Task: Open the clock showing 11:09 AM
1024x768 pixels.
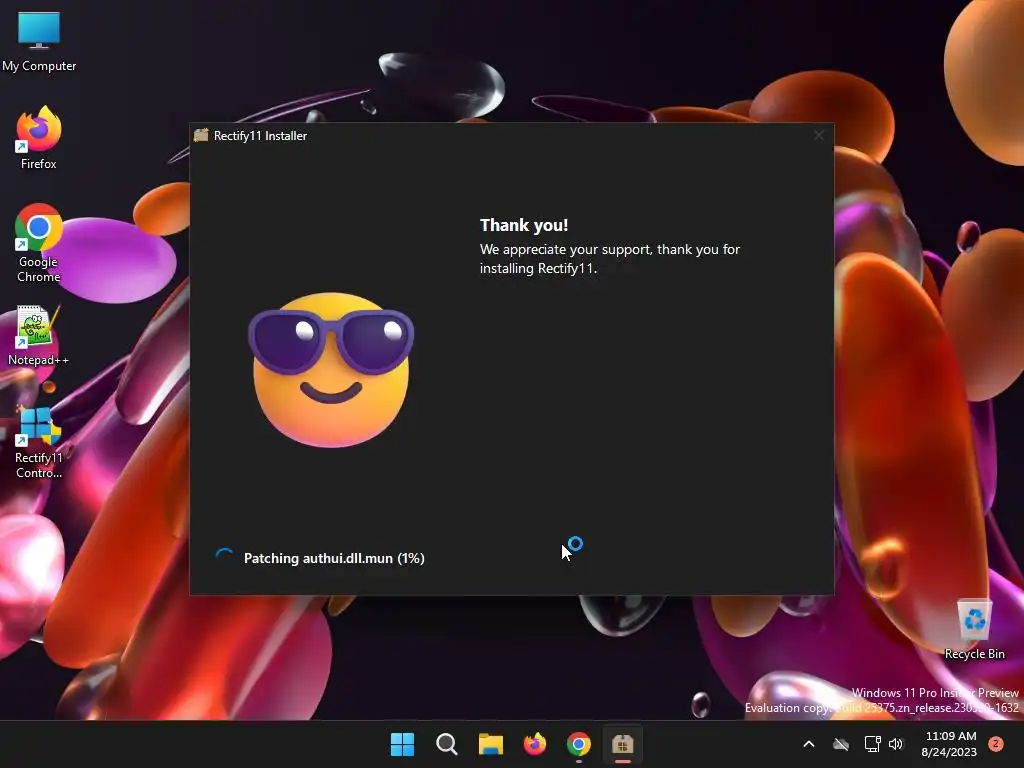Action: point(950,744)
